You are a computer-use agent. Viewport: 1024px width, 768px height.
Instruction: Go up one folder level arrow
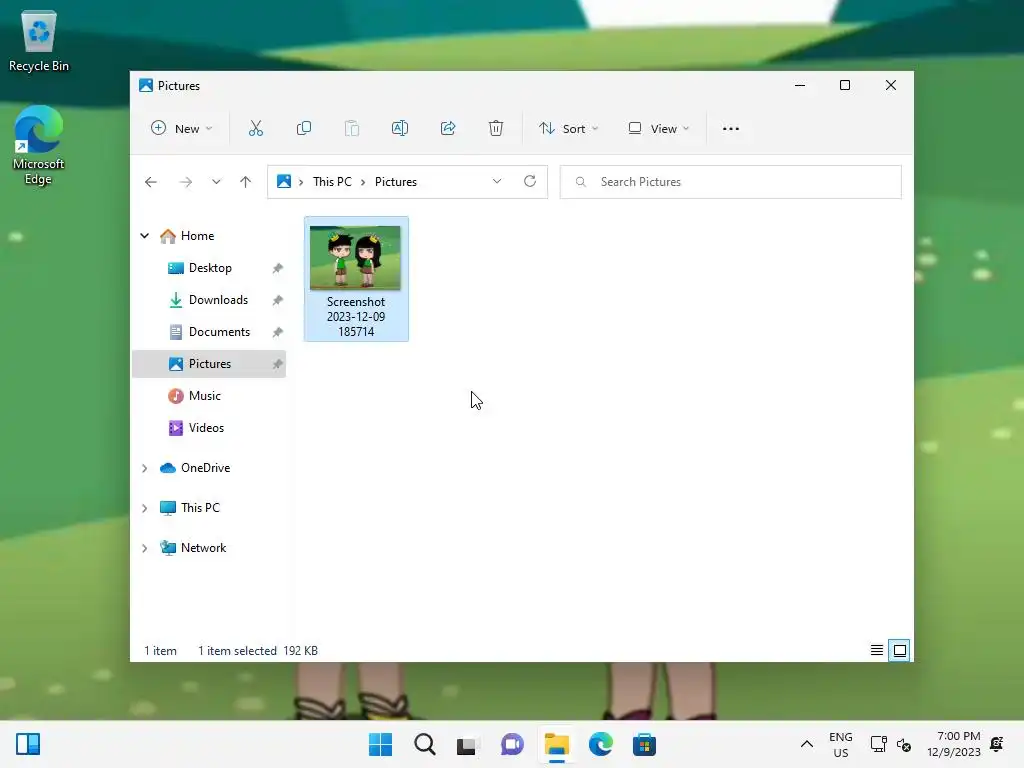(246, 182)
